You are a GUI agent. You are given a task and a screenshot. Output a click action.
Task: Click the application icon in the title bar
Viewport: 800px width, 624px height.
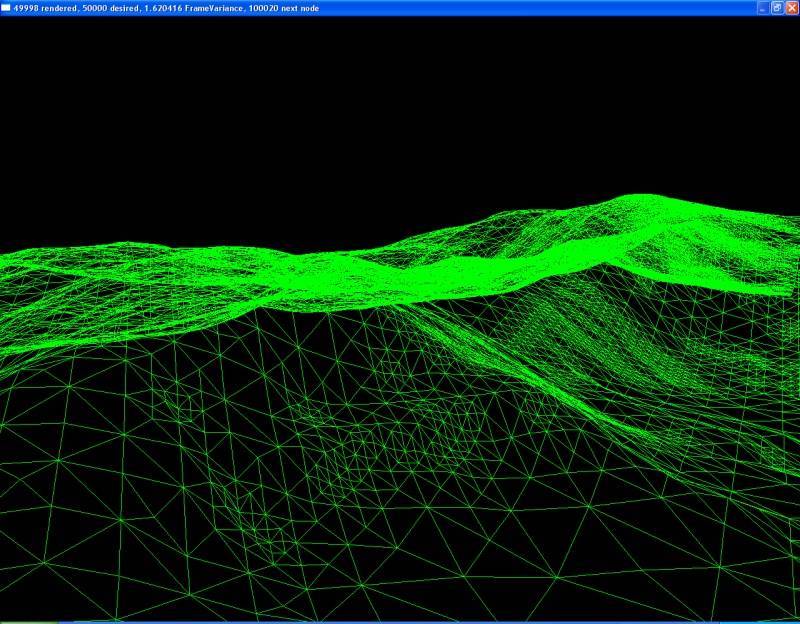7,8
